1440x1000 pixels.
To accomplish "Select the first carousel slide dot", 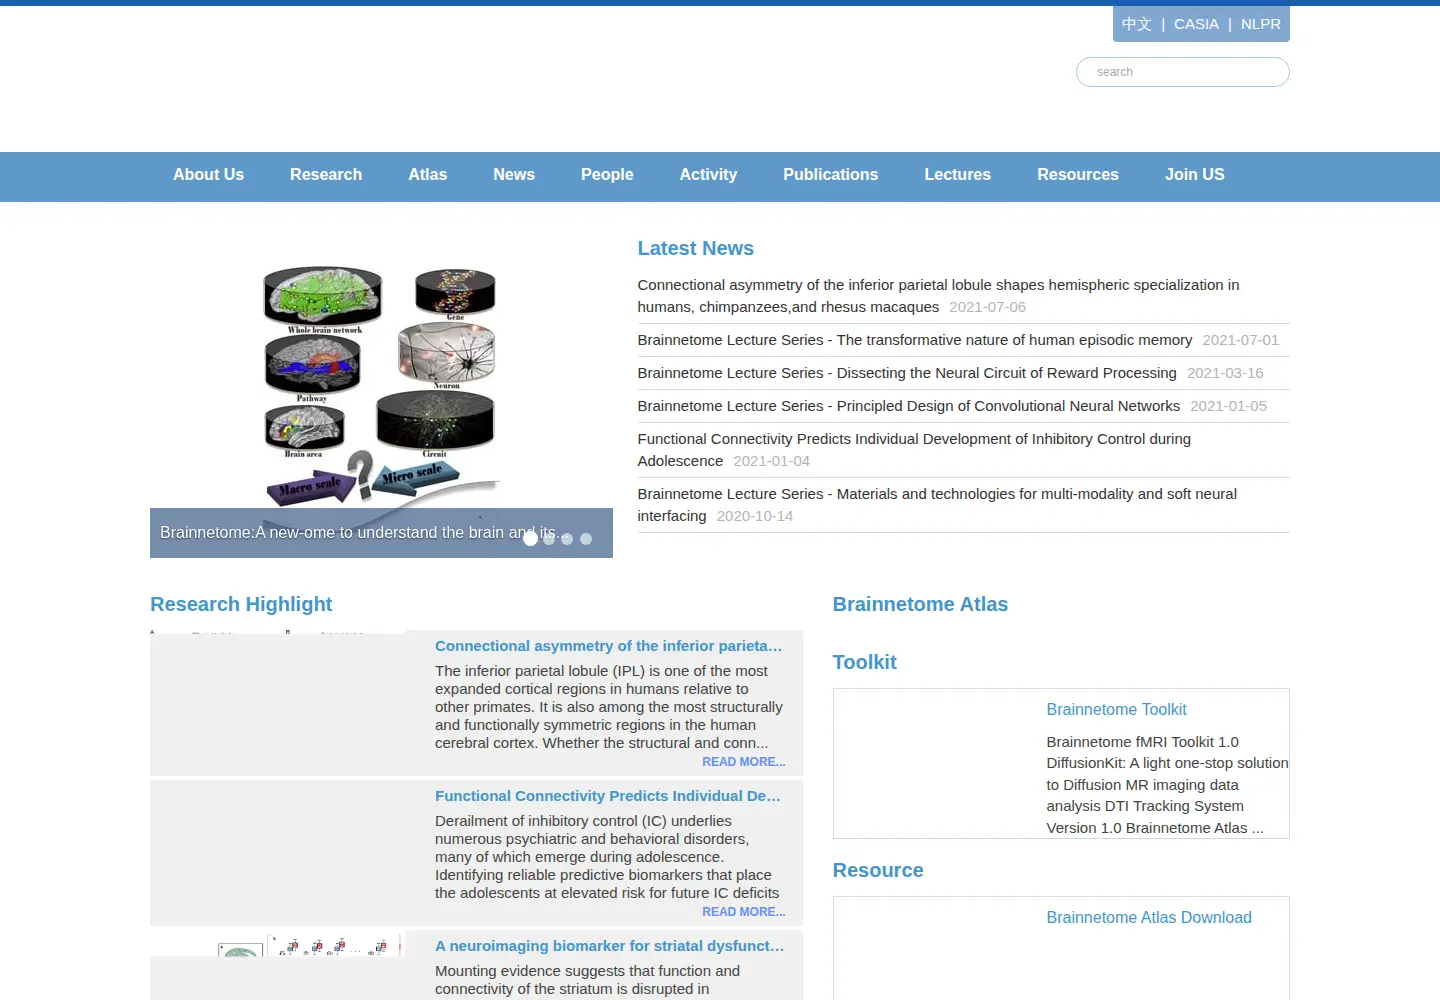I will click(x=530, y=539).
